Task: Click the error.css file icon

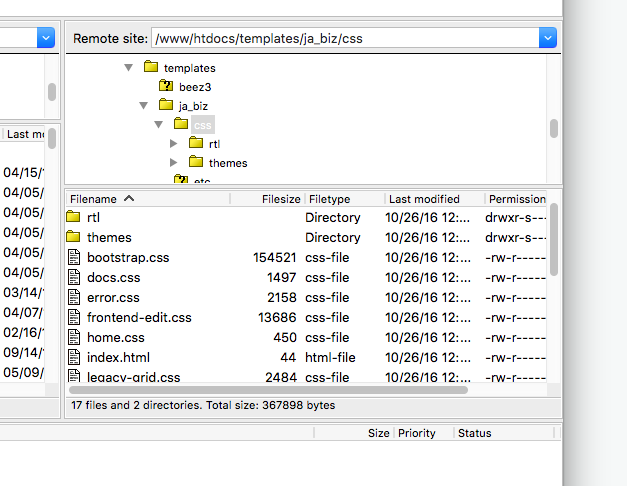Action: [x=73, y=298]
